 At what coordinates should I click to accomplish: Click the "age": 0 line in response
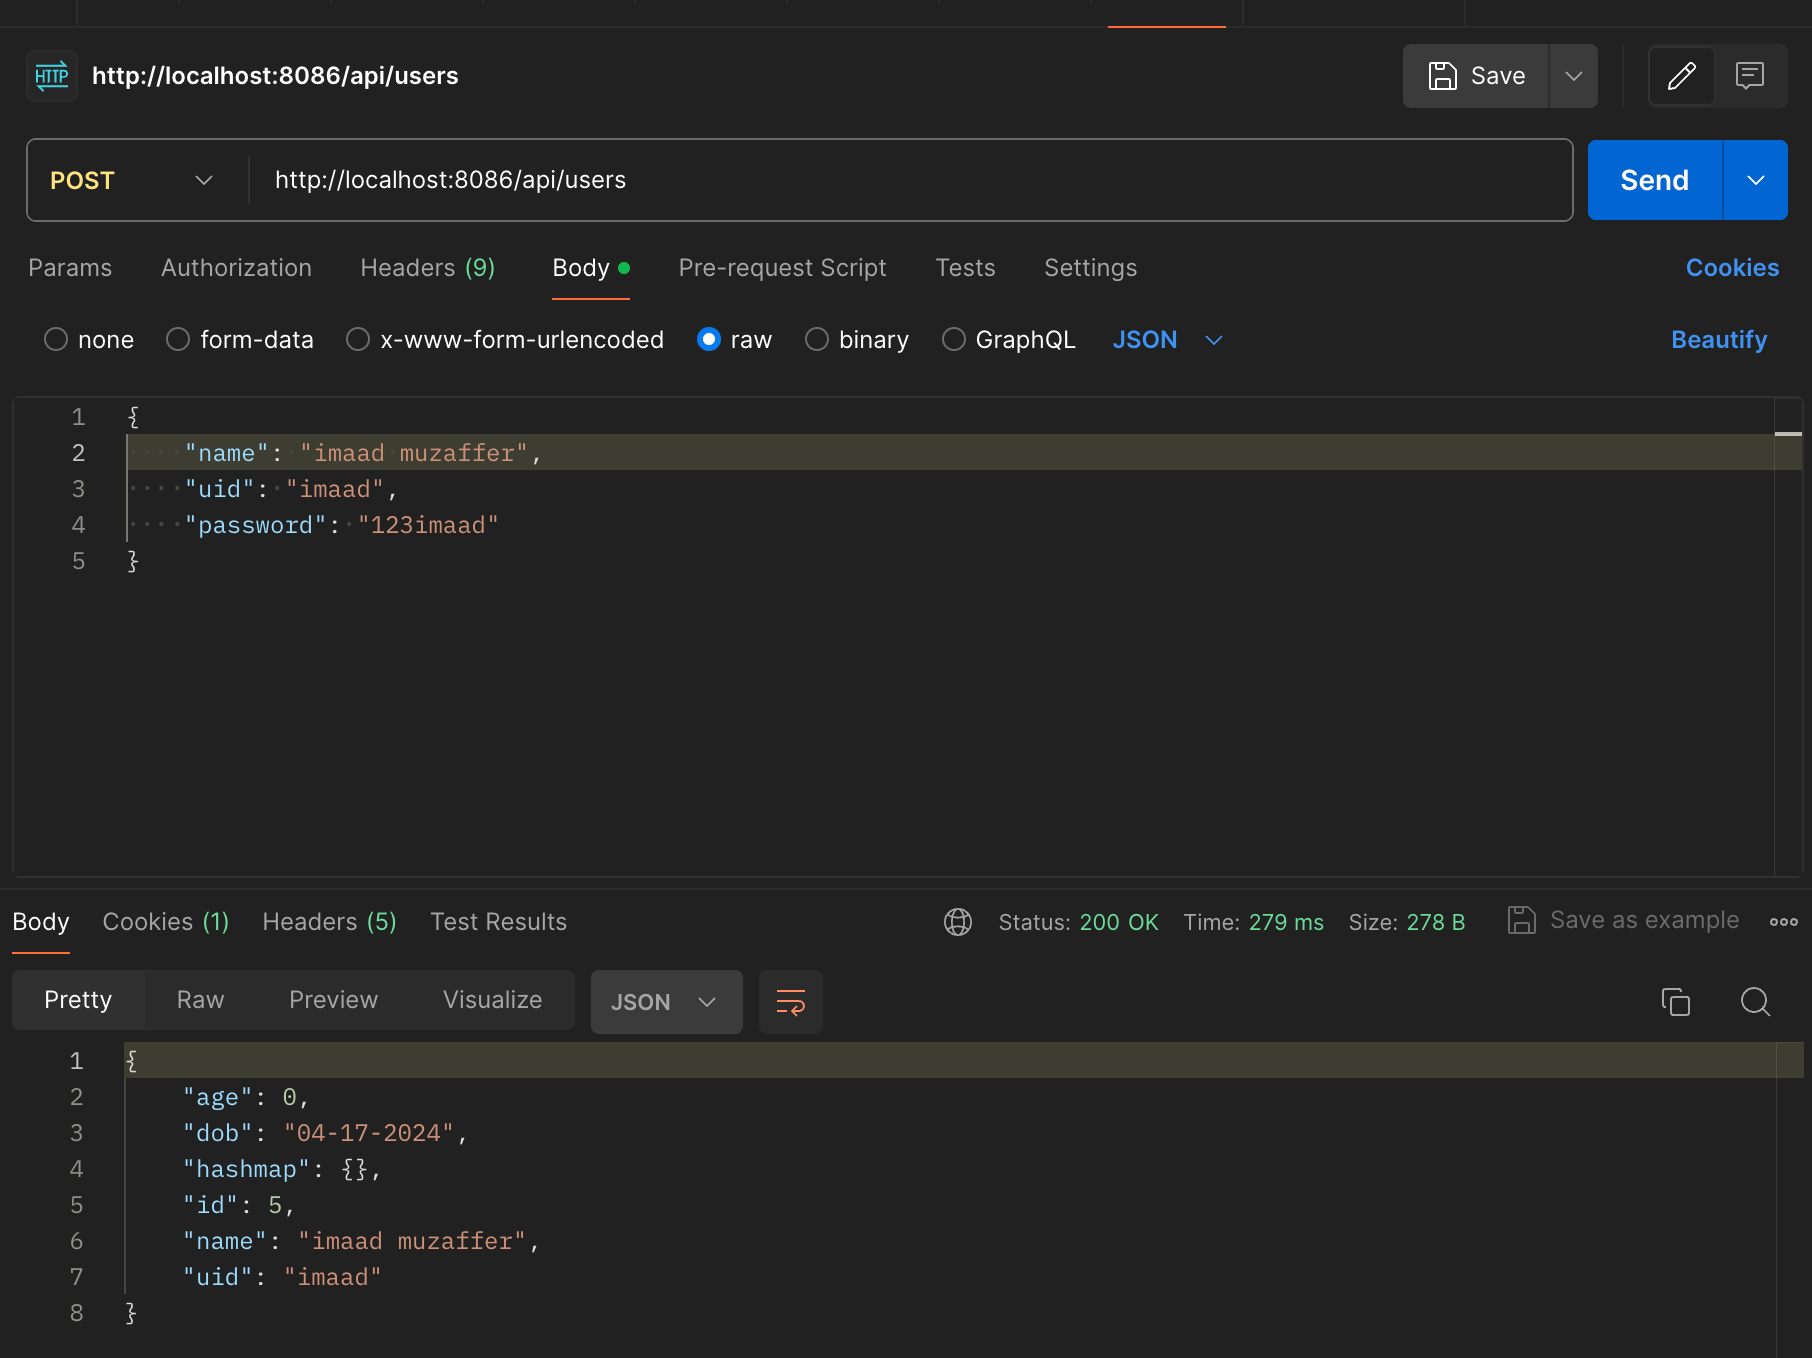point(950,1097)
